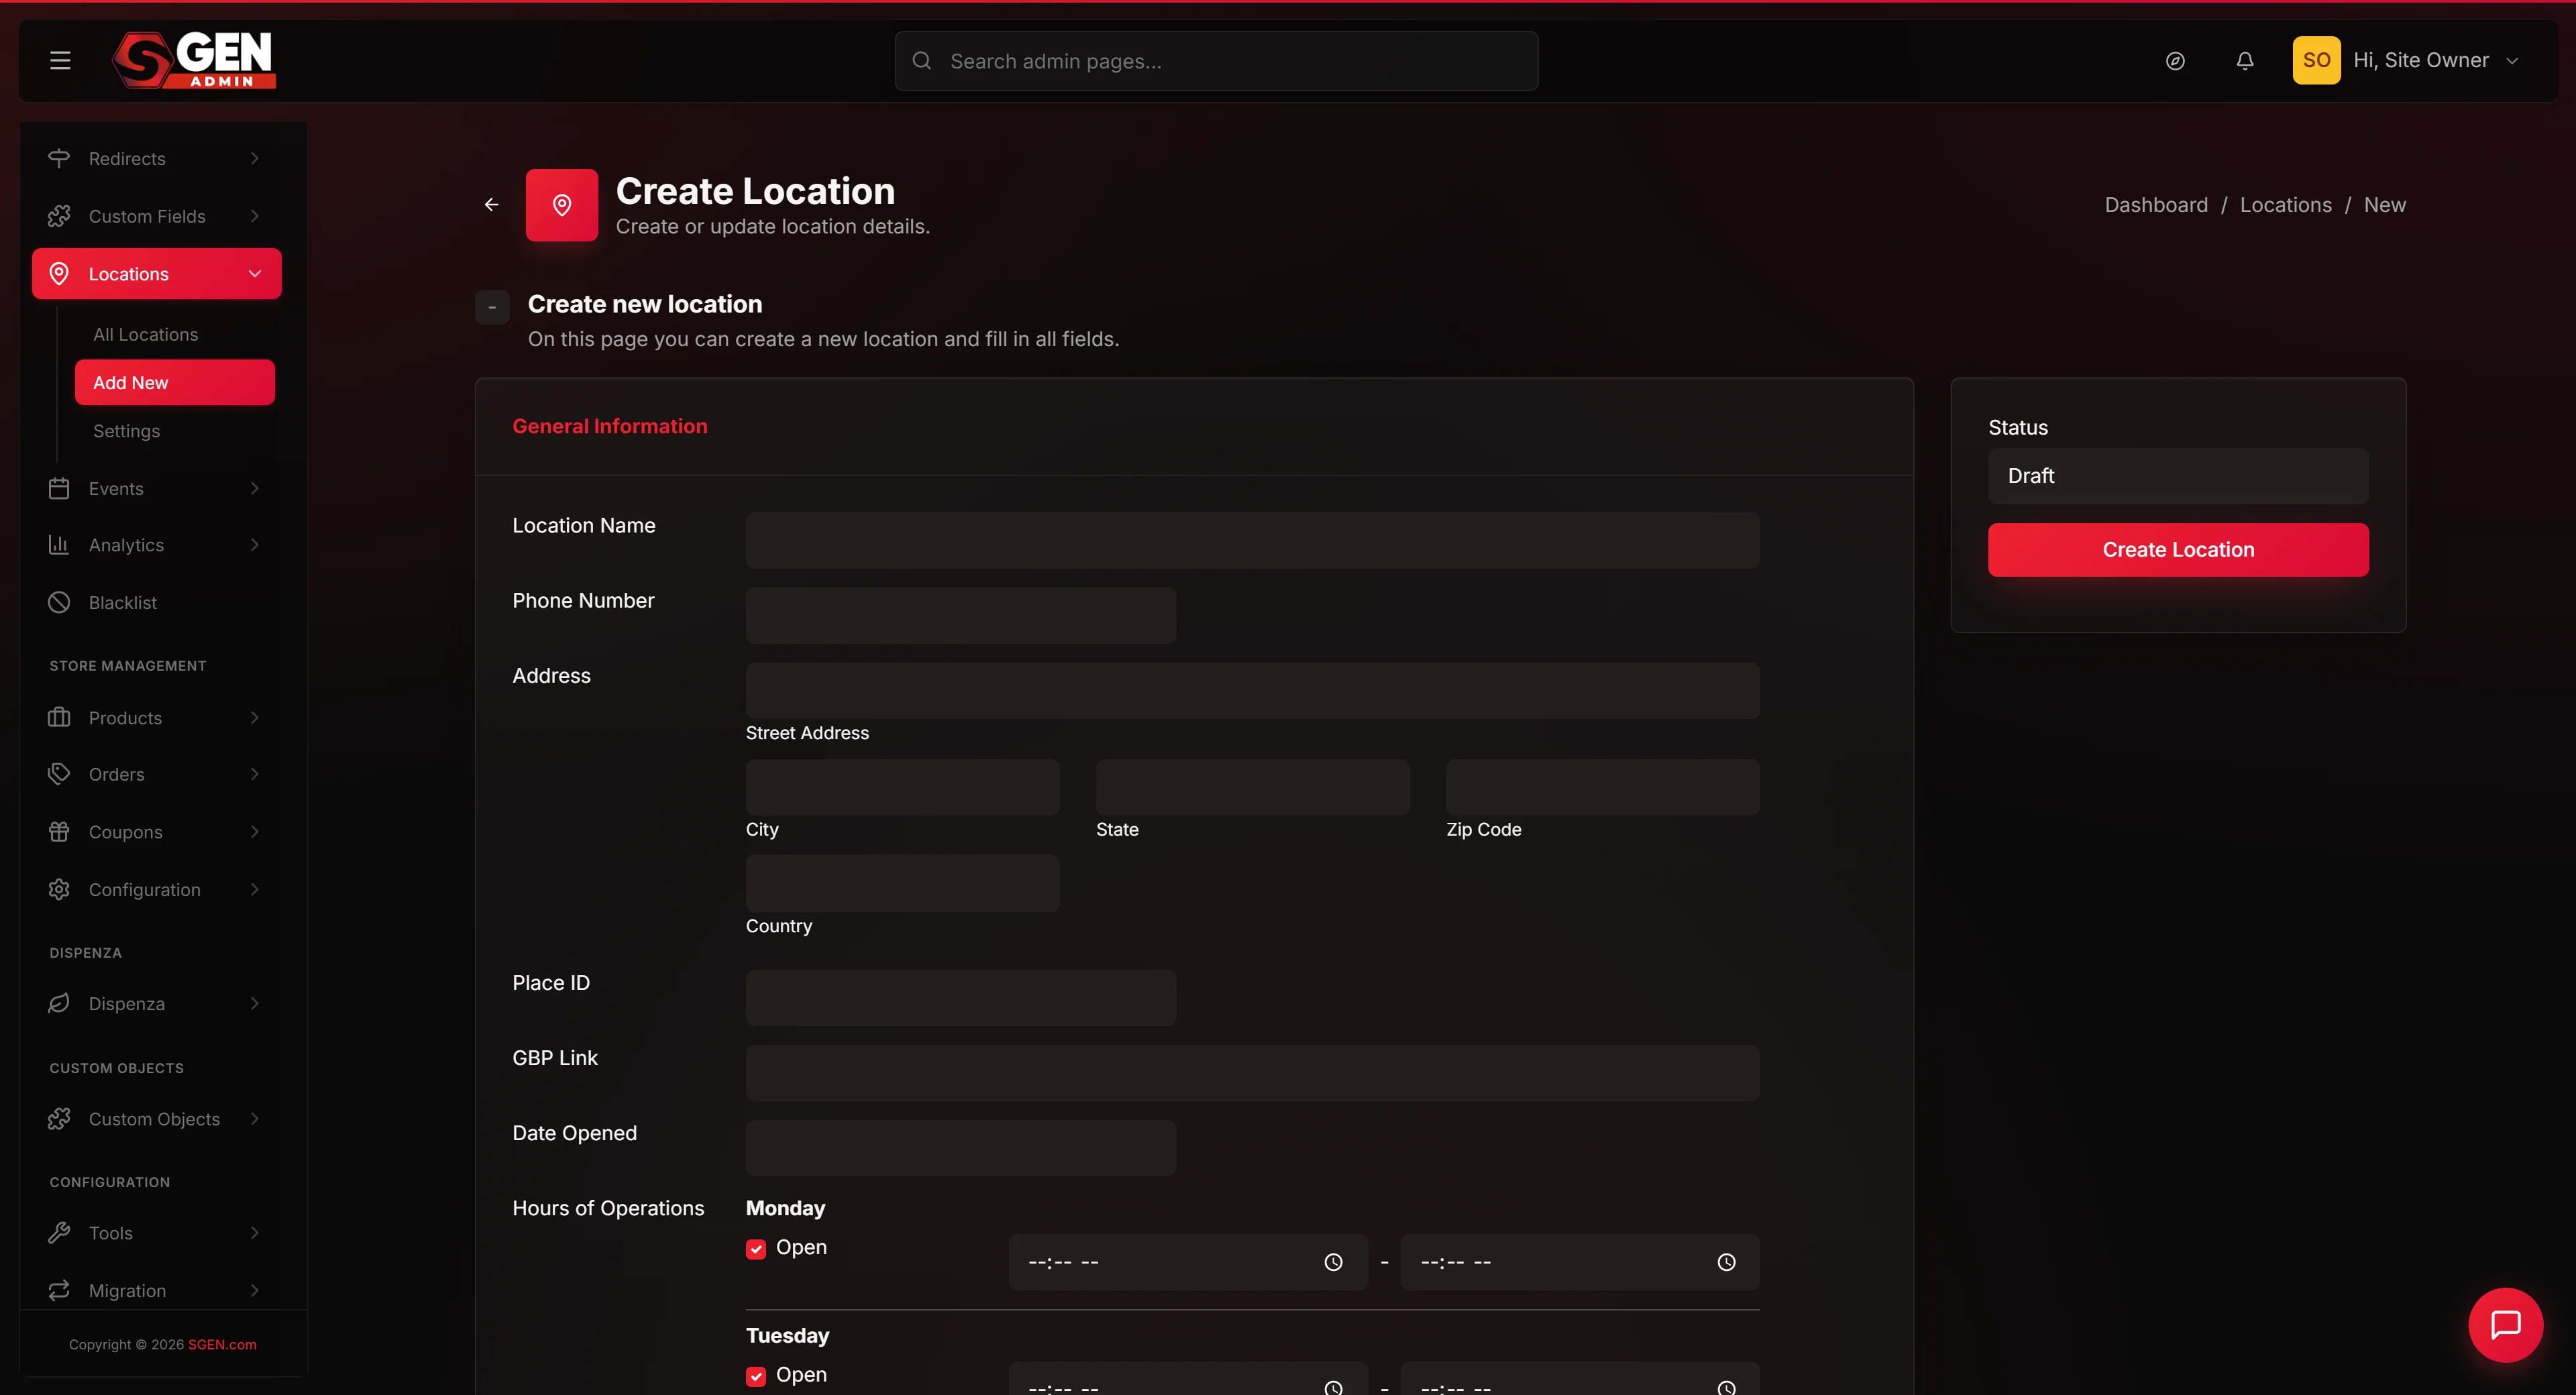Select Add New under Locations
Viewport: 2576px width, 1395px height.
click(x=174, y=382)
